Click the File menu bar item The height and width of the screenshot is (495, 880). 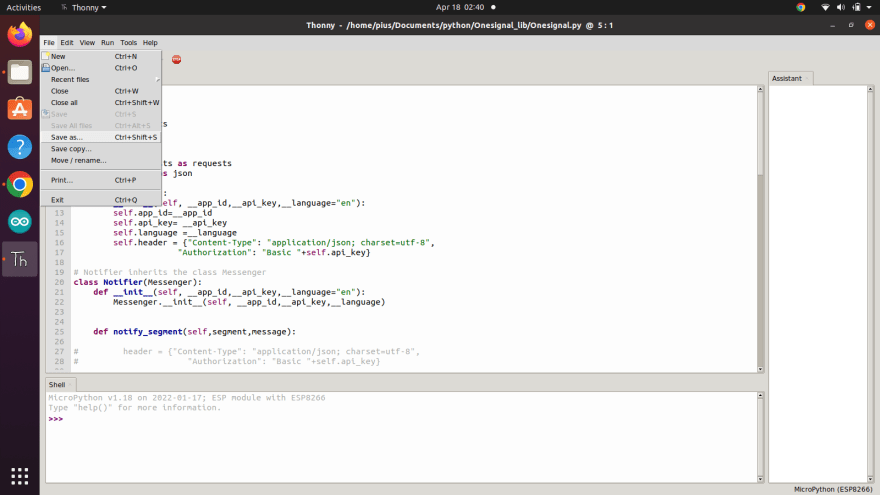click(x=49, y=43)
